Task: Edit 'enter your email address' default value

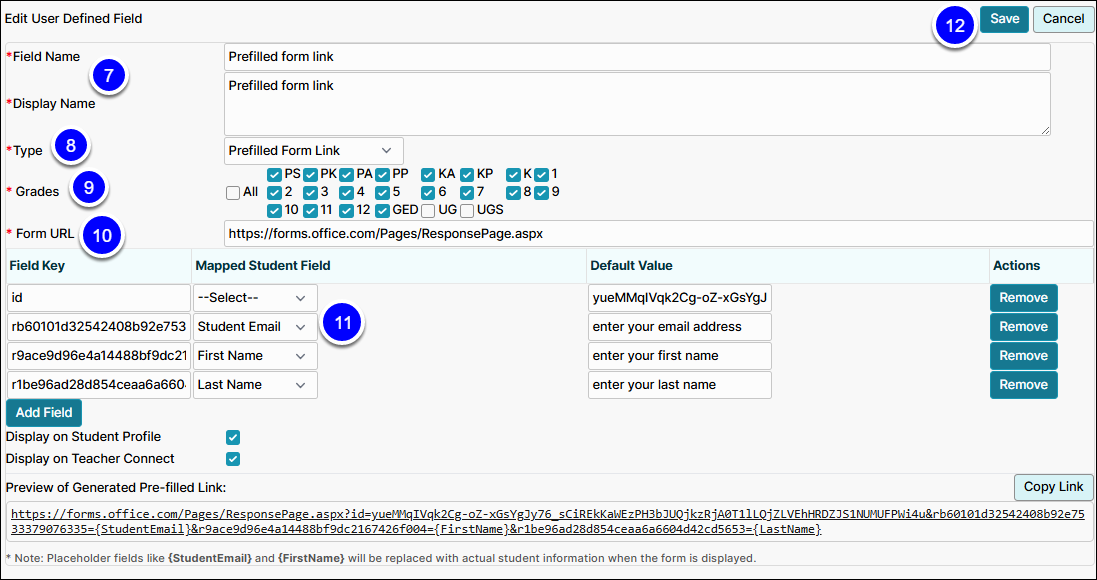Action: (680, 327)
